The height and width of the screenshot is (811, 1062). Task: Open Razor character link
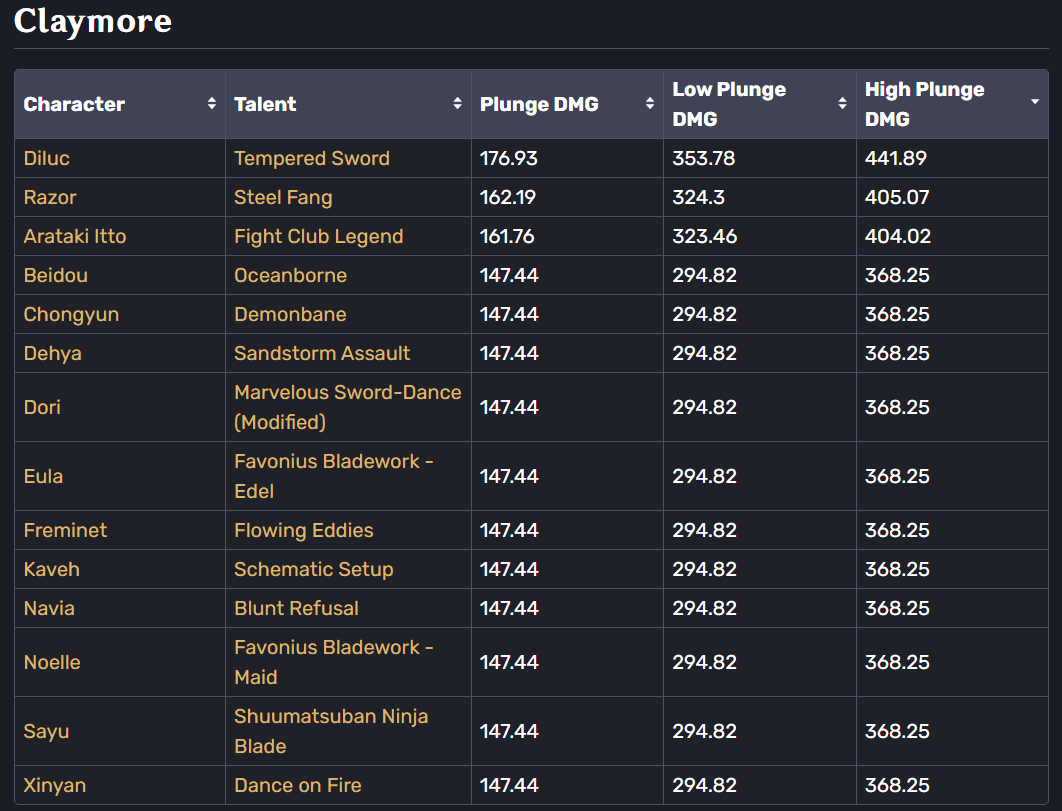[x=50, y=197]
